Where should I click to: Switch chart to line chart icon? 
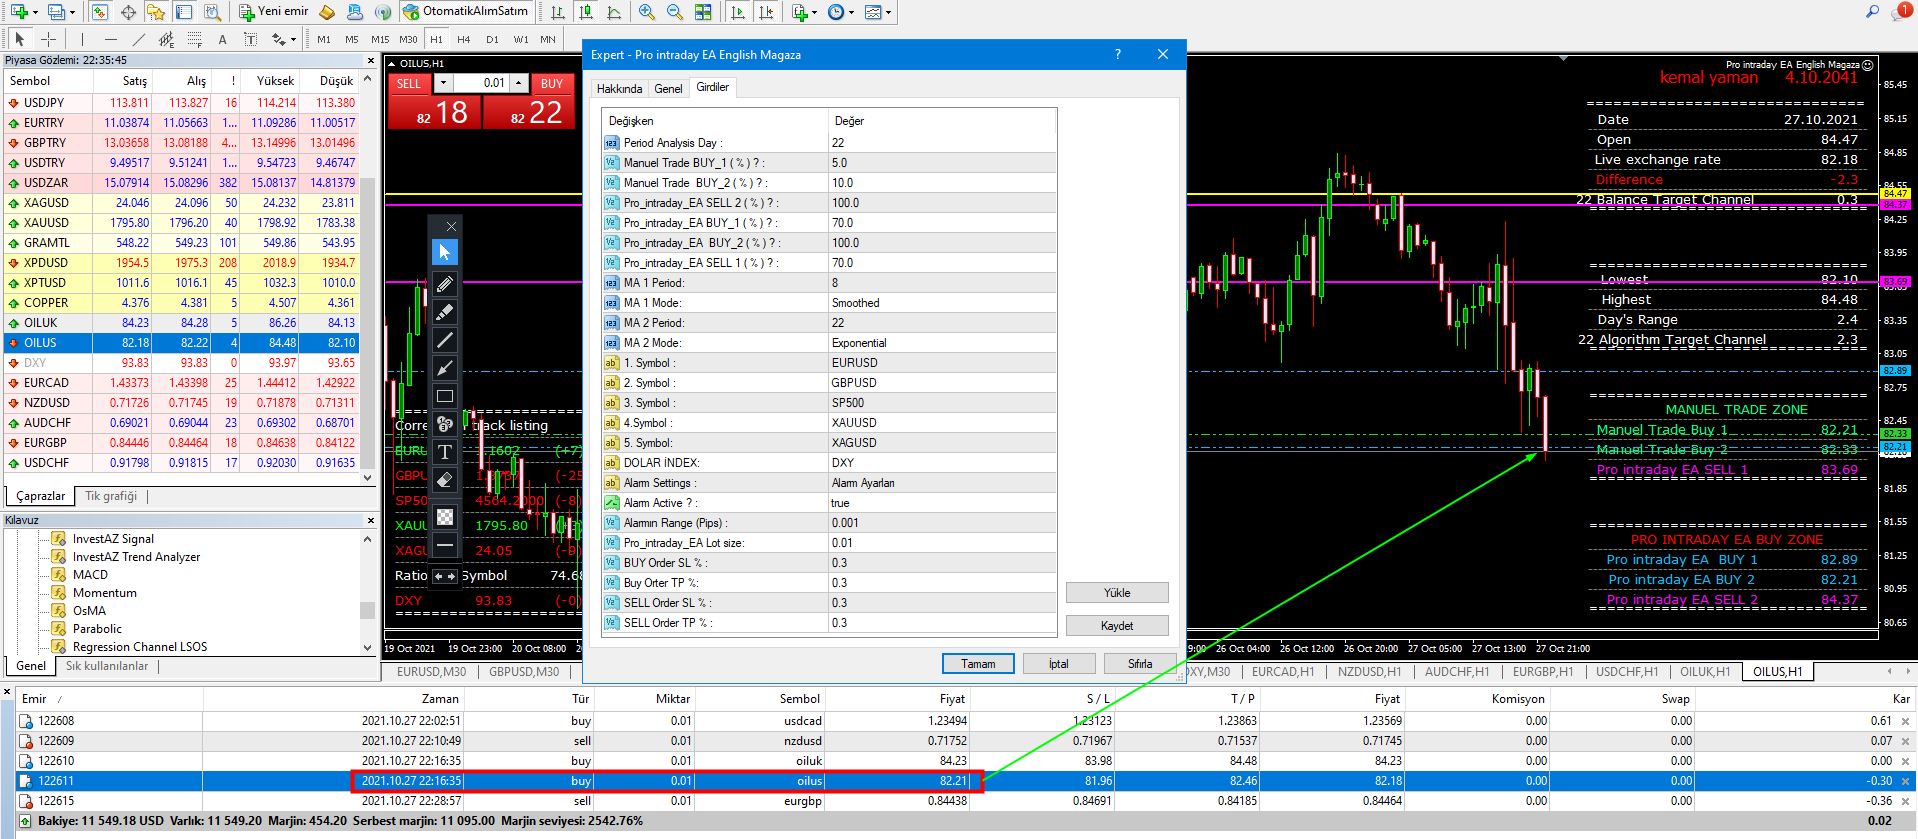click(614, 12)
